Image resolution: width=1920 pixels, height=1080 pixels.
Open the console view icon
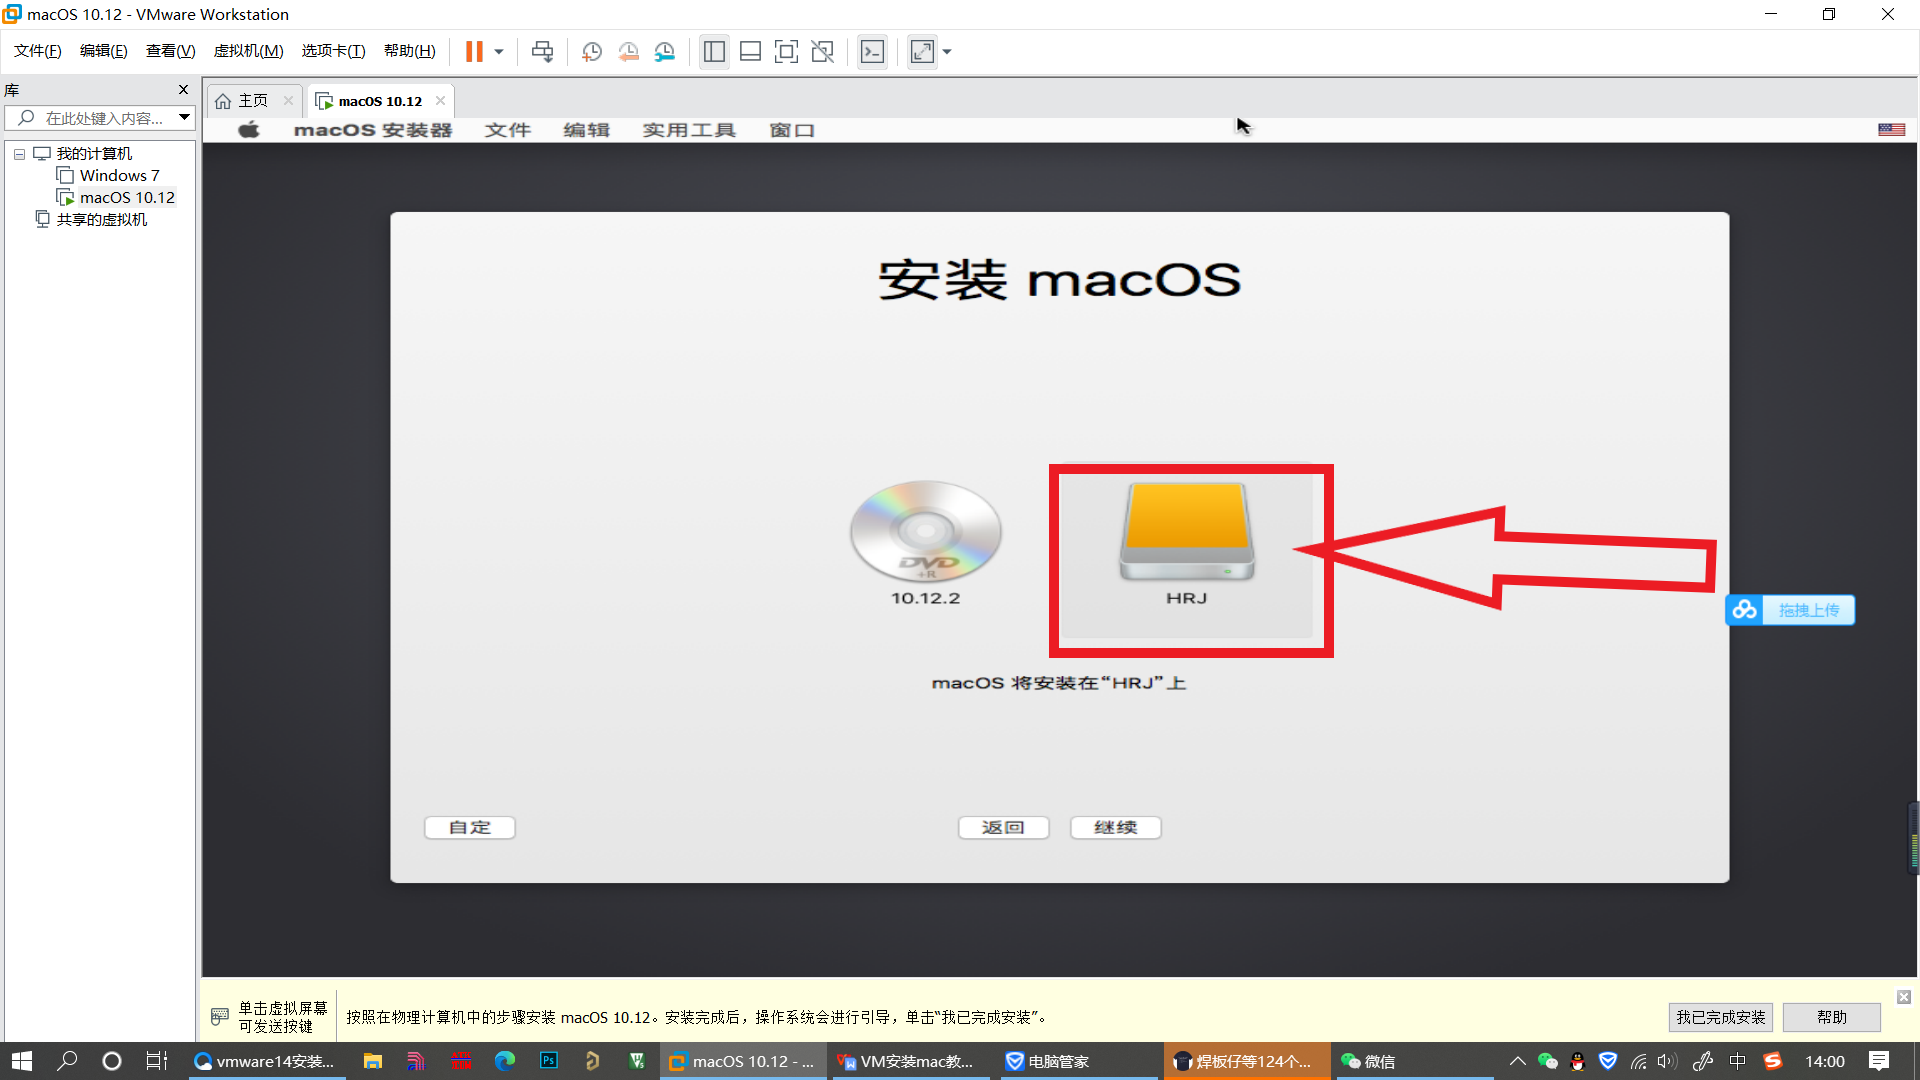tap(872, 52)
